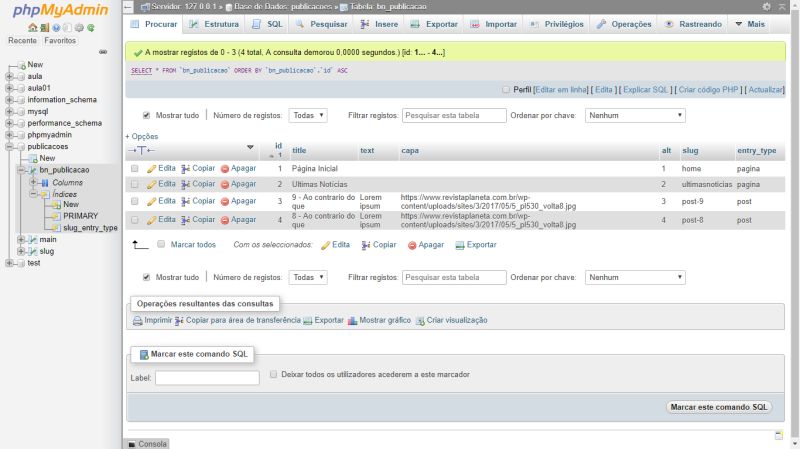Select the checkbox for Ultimas Noticias row

click(x=134, y=184)
